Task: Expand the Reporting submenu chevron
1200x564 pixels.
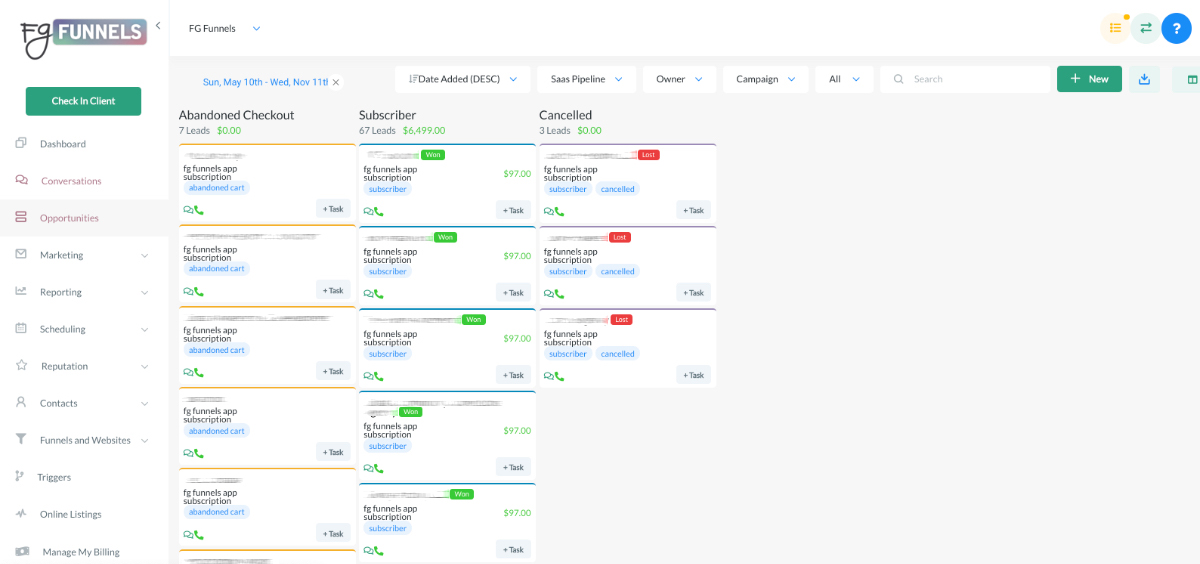Action: click(x=145, y=292)
